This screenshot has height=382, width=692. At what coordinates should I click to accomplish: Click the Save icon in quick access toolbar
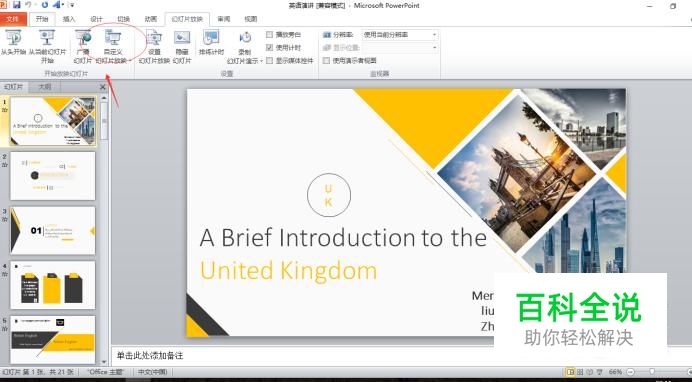point(16,5)
